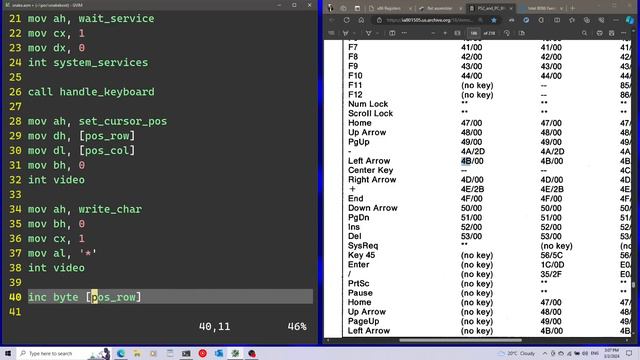Open the ENG language indicator
Viewport: 640px width, 360px height.
pos(595,353)
